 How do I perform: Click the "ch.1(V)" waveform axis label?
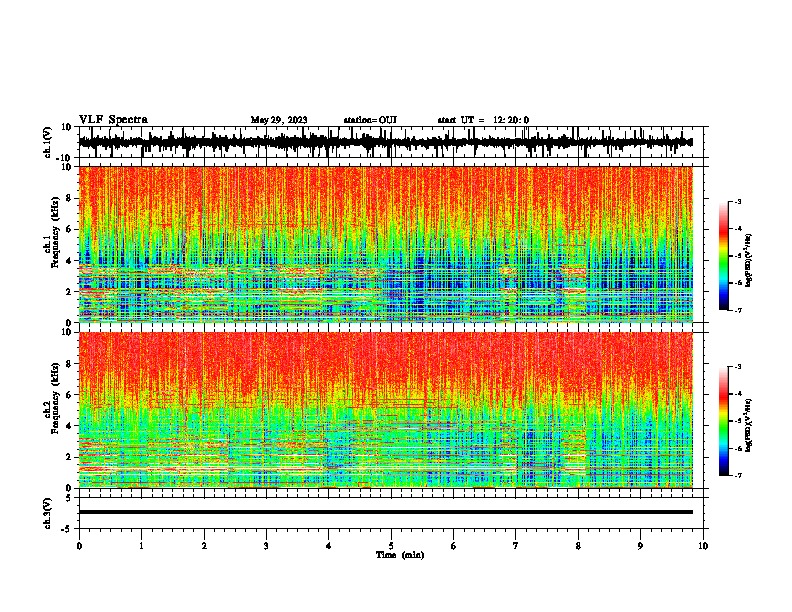coord(48,142)
